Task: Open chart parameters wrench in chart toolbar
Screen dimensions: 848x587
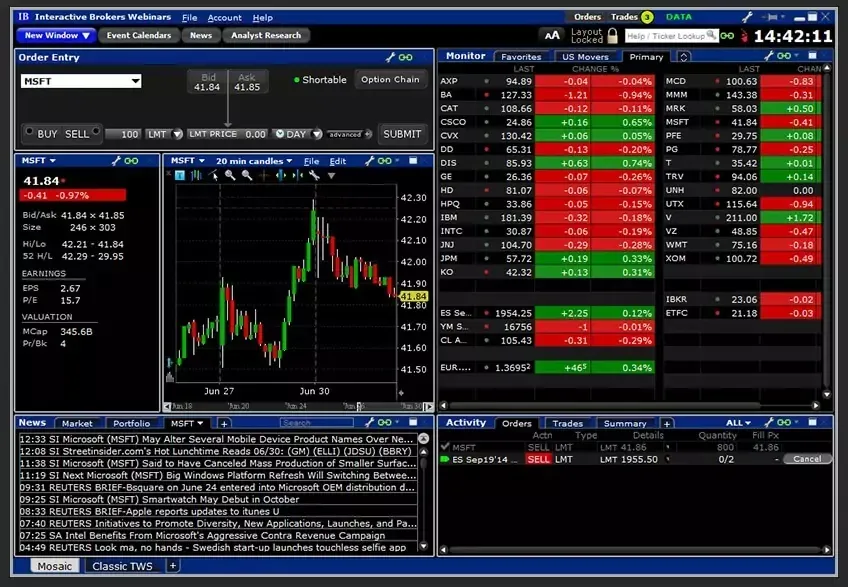Action: point(314,175)
